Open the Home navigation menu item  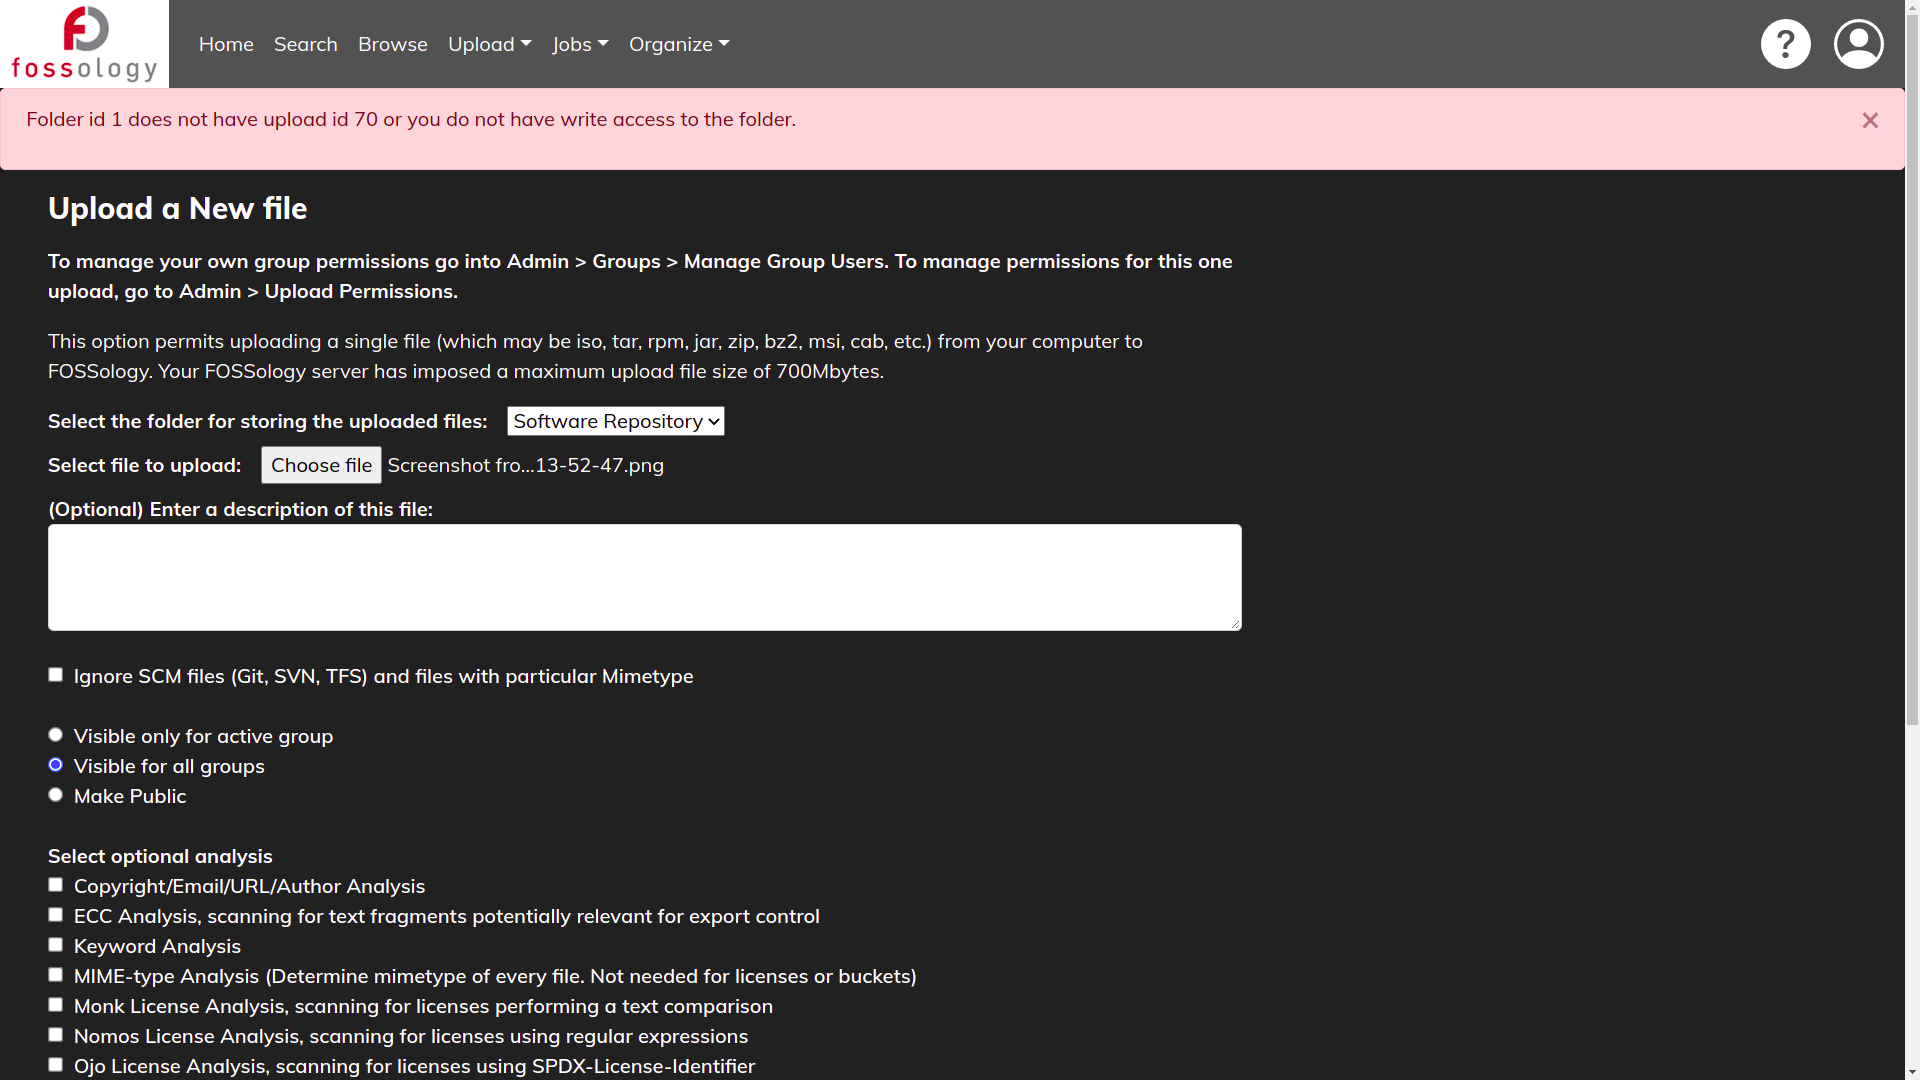coord(225,44)
